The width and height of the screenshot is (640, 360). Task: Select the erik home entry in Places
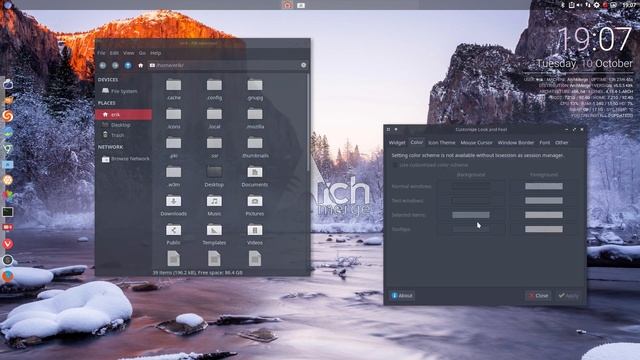click(x=124, y=115)
